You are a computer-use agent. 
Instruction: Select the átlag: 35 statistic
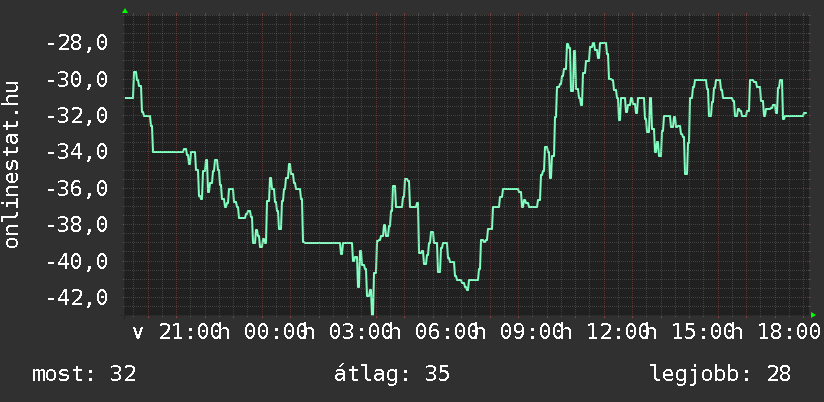(x=392, y=374)
